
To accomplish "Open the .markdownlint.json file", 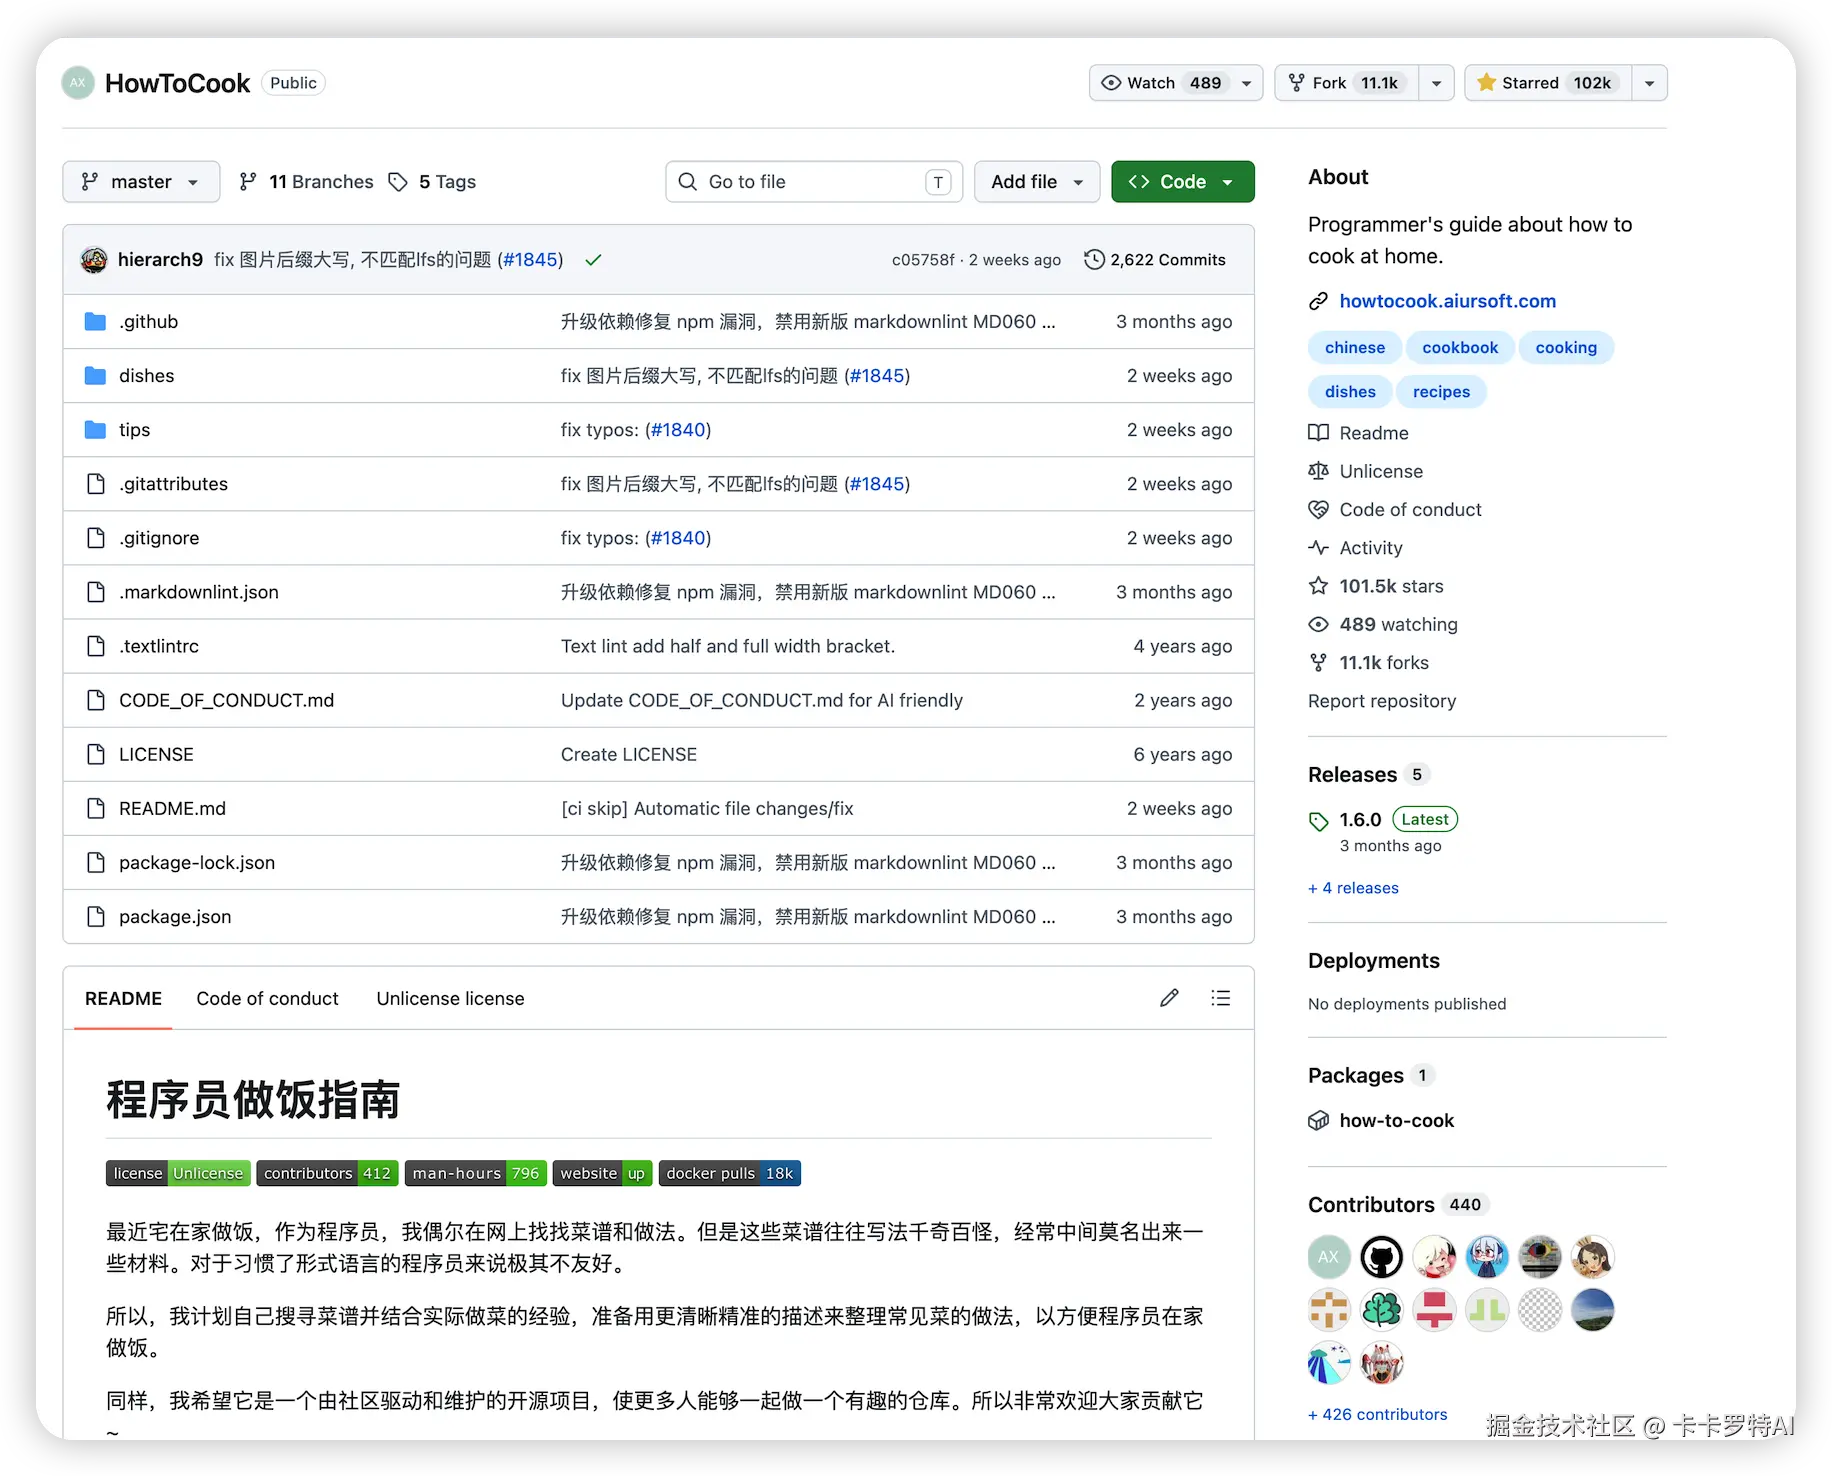I will [x=199, y=592].
